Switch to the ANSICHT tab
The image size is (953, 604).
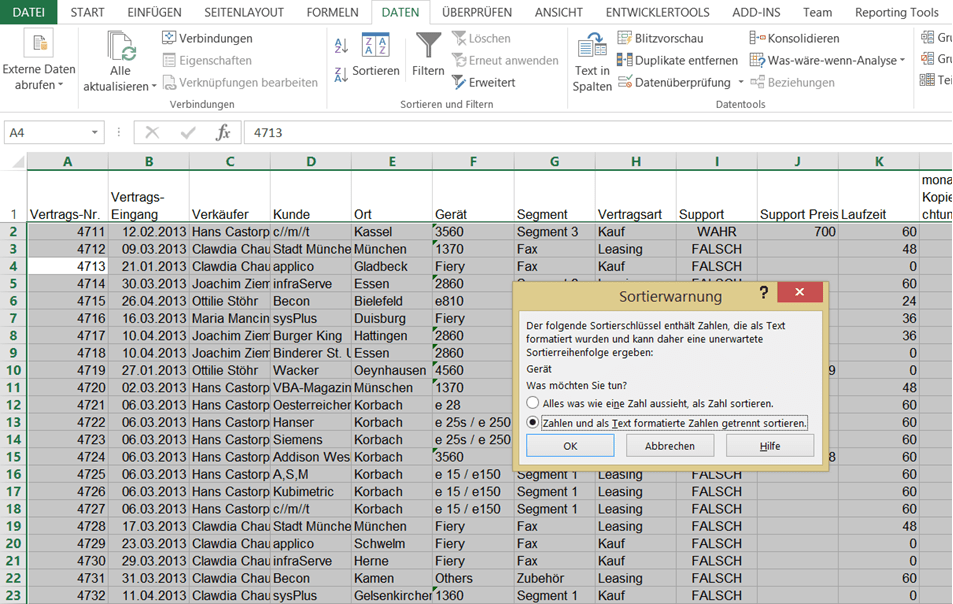(x=559, y=12)
